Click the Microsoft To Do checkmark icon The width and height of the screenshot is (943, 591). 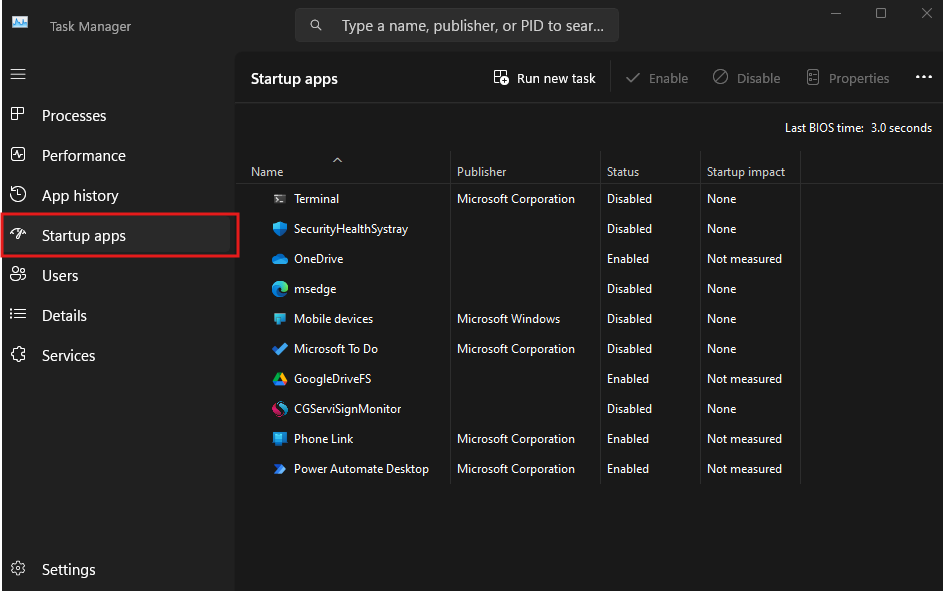click(280, 349)
